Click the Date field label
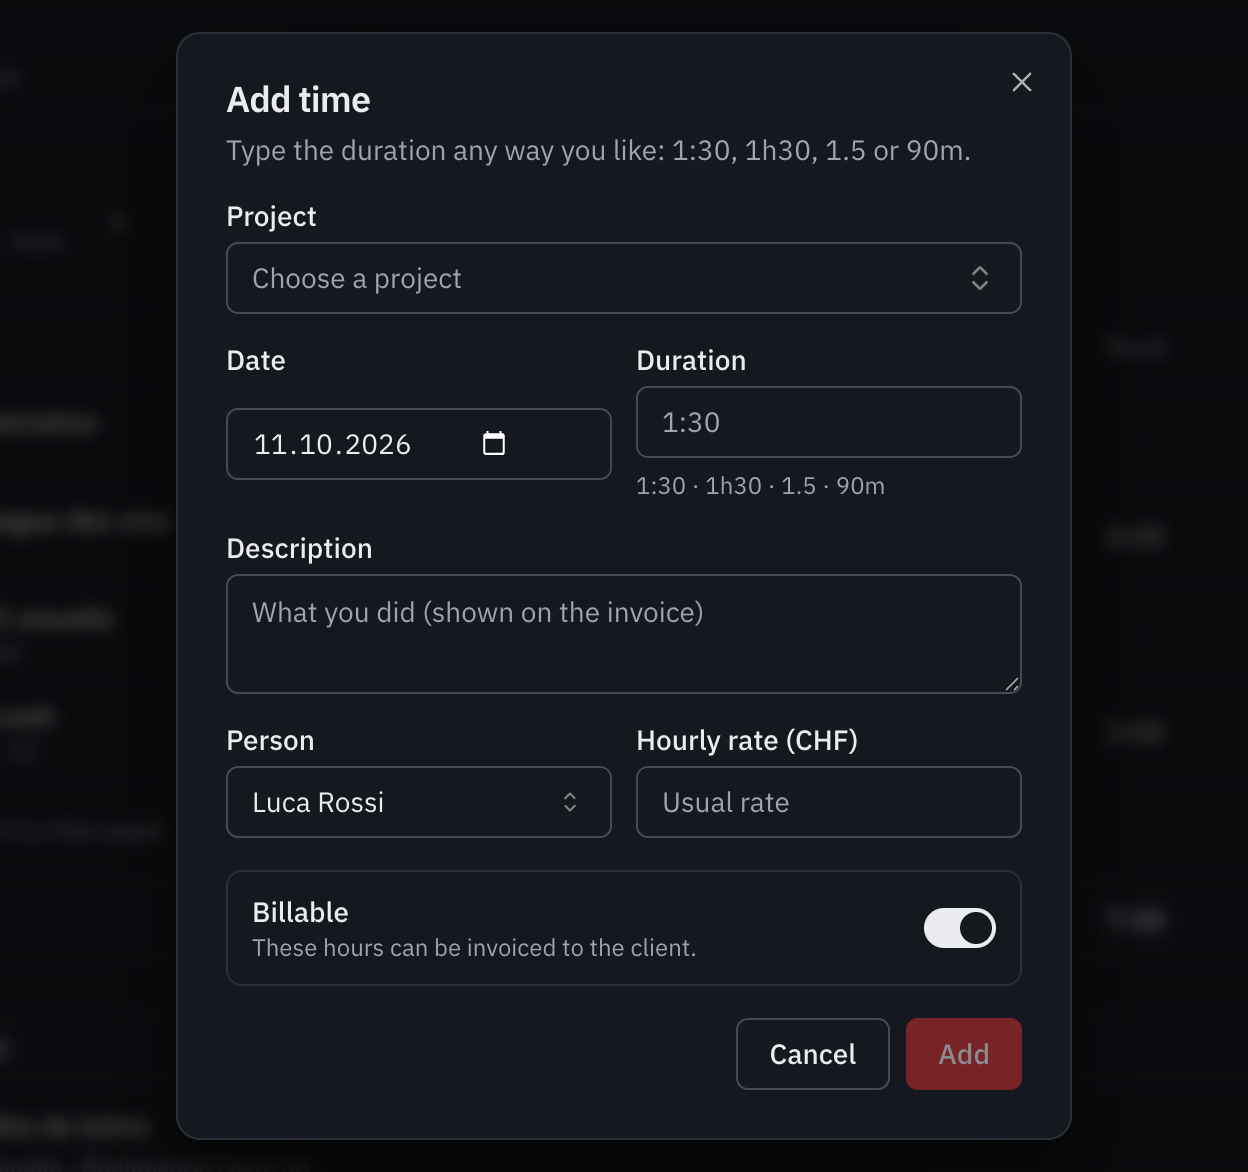This screenshot has height=1172, width=1248. coord(256,361)
